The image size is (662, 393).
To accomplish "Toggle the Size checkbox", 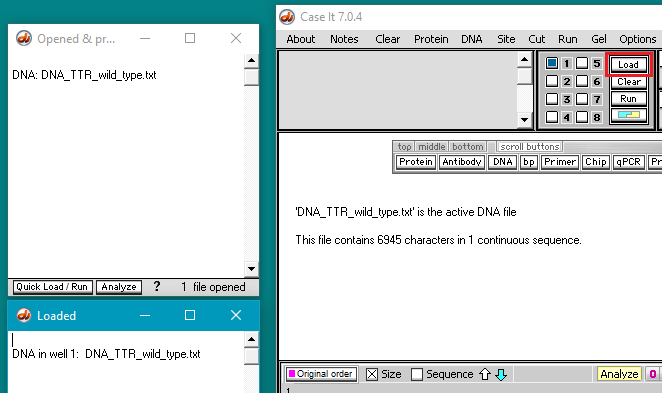I will click(x=372, y=374).
